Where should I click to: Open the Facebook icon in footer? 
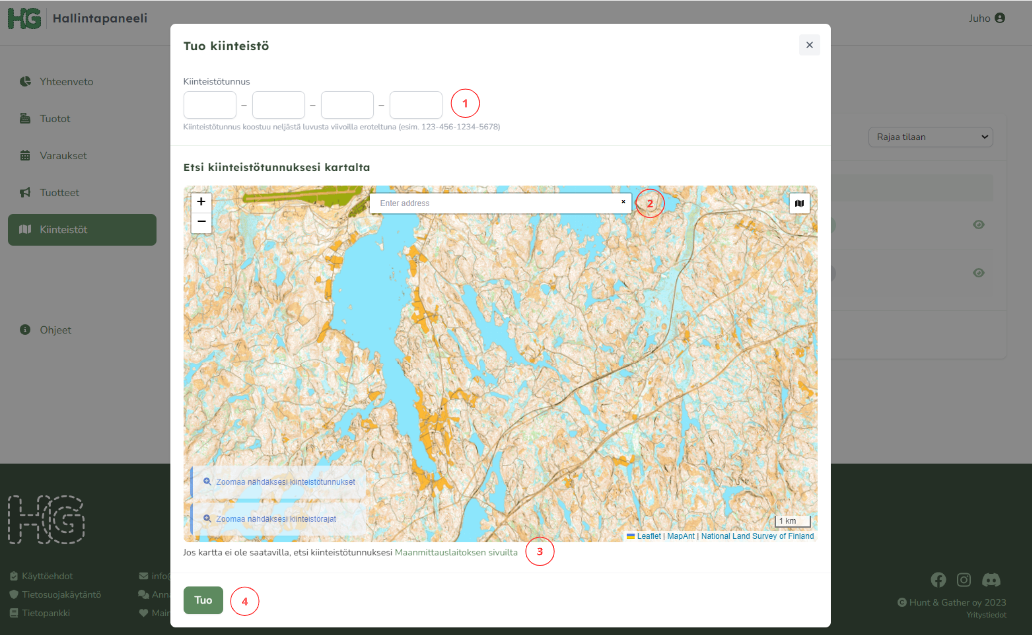point(939,580)
